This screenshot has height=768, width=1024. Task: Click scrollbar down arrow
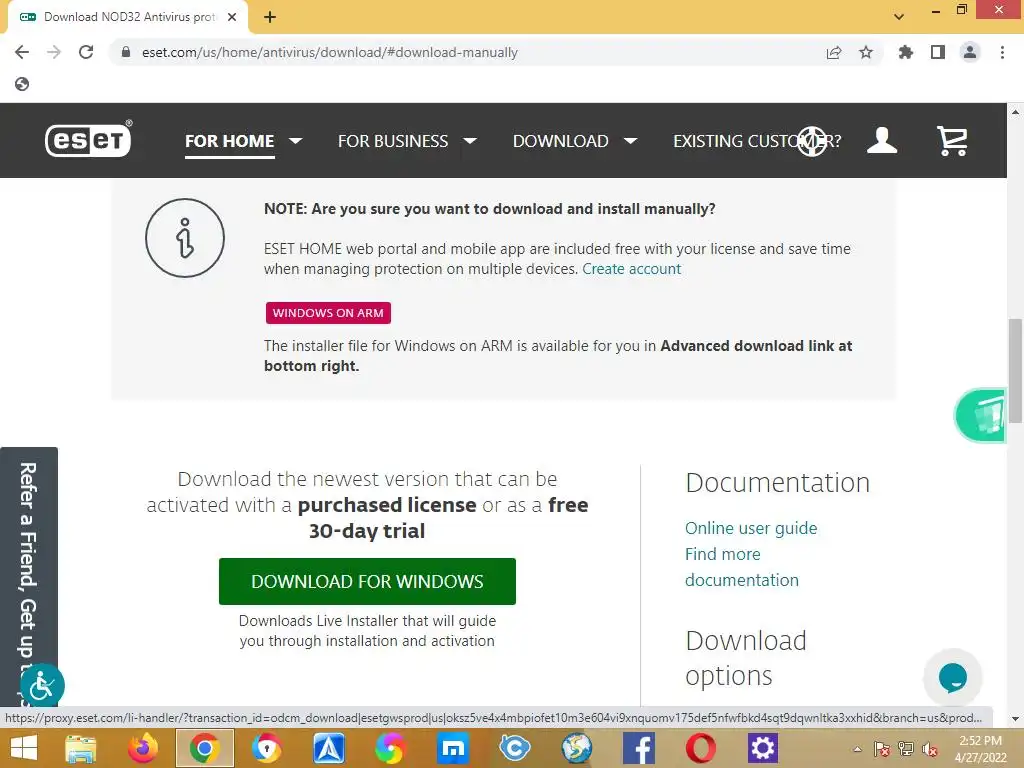1015,719
